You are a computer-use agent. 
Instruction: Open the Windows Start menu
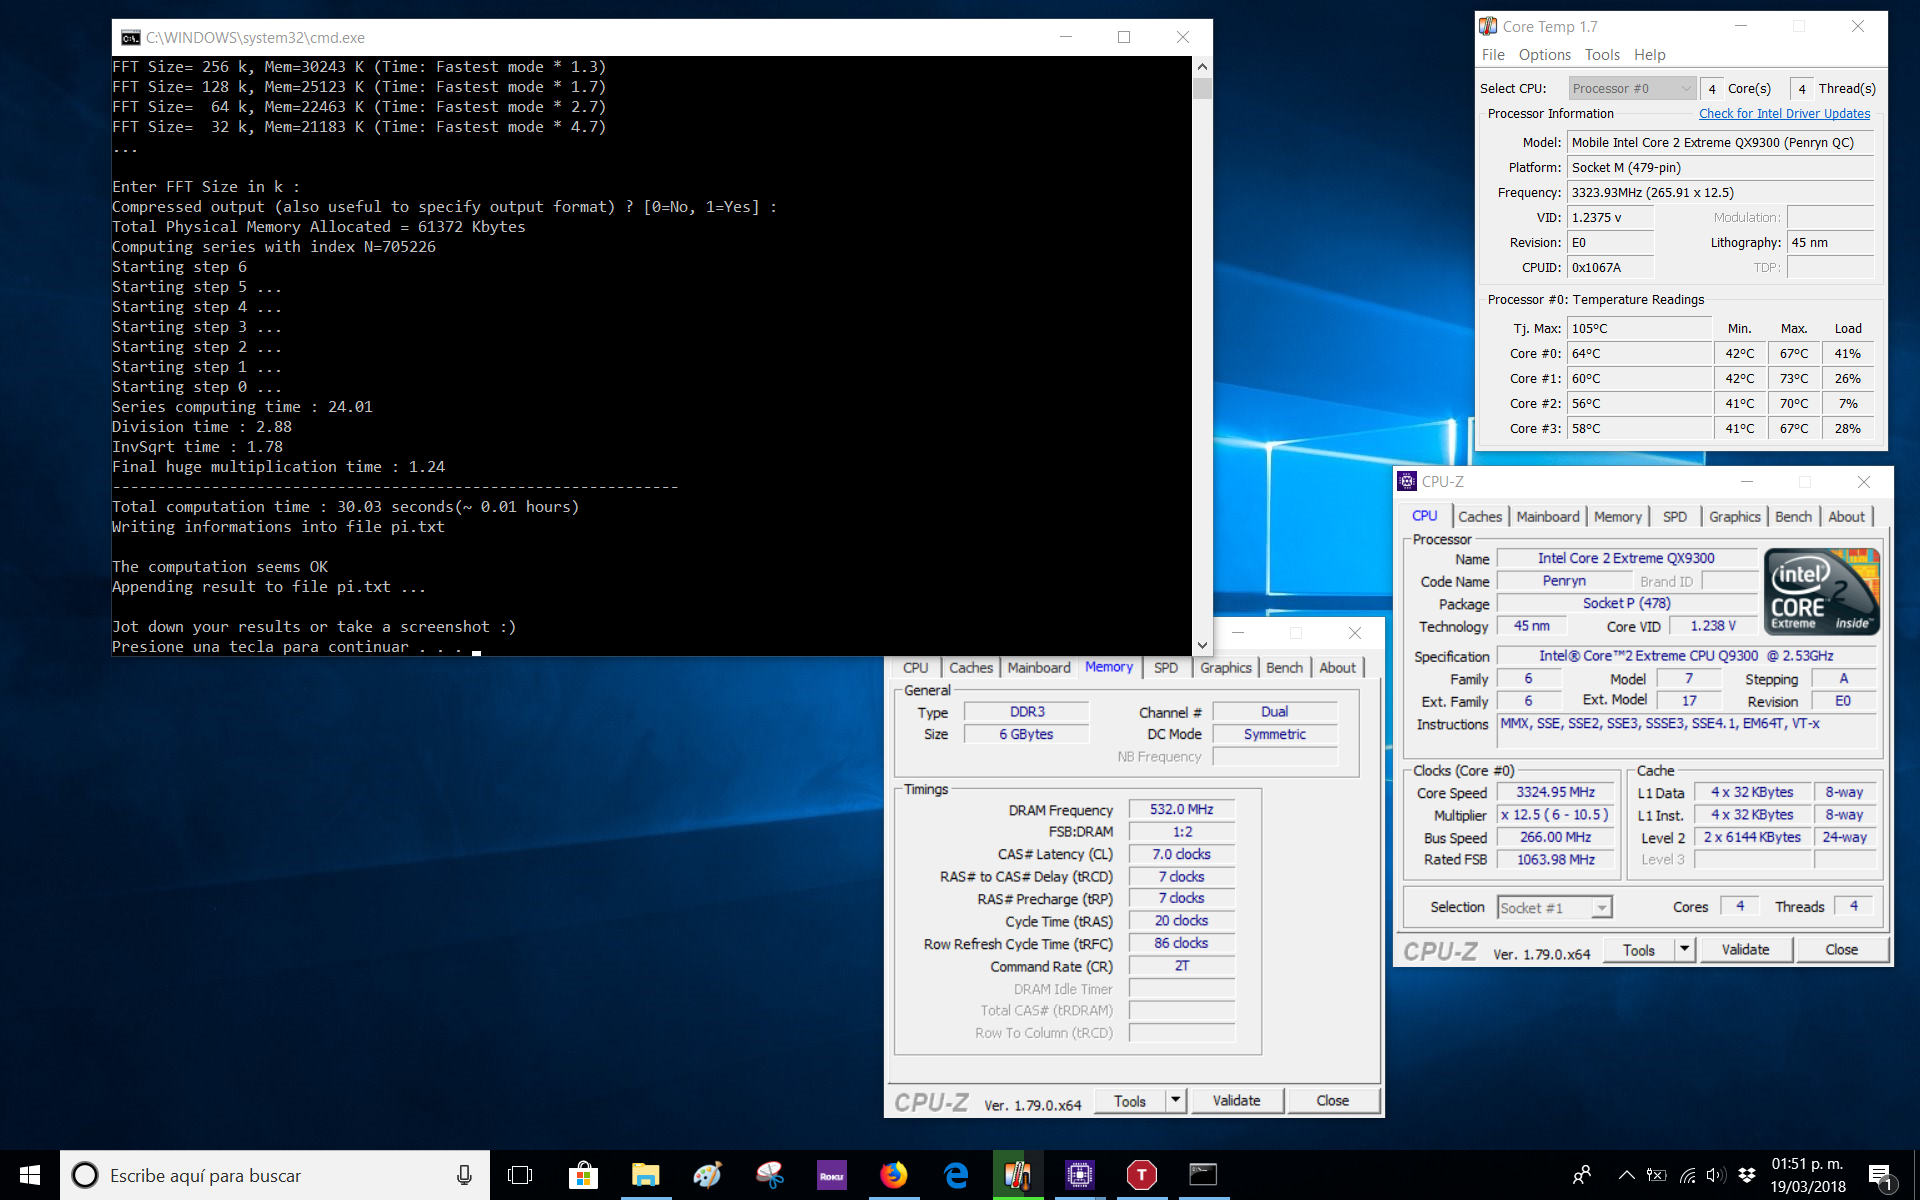click(30, 1175)
